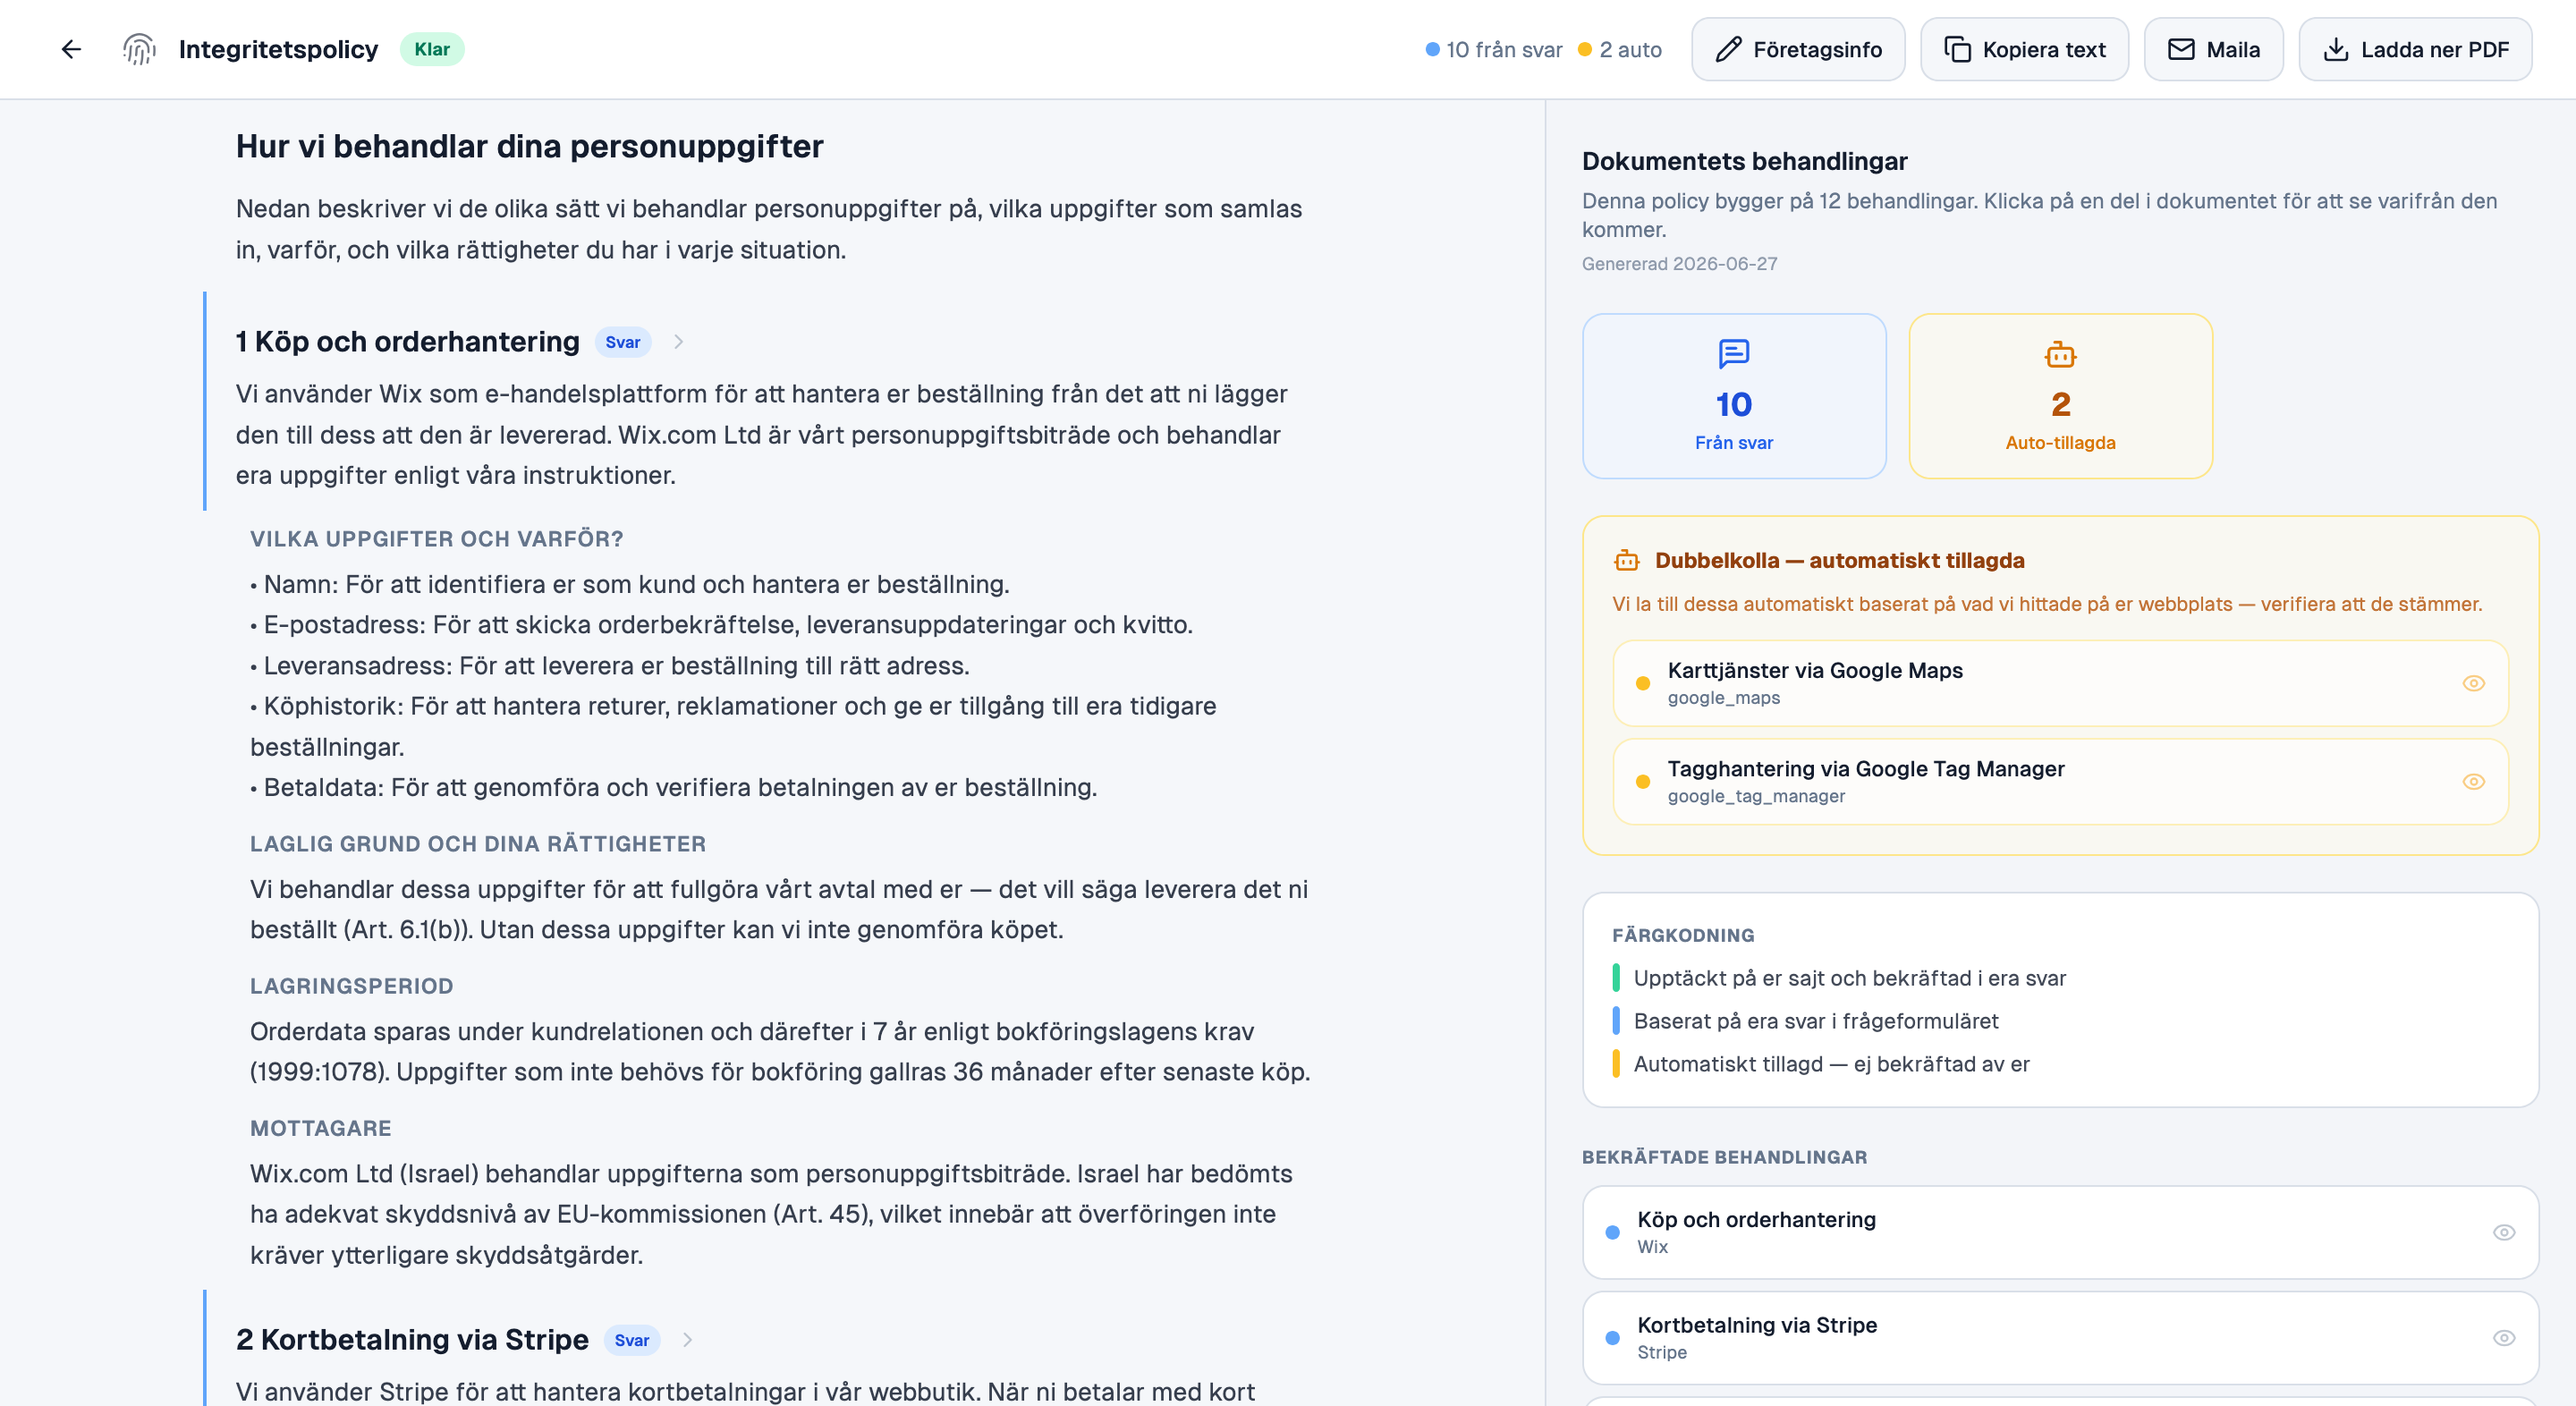Click the E-postadress bullet line
The width and height of the screenshot is (2576, 1406).
coord(721,625)
